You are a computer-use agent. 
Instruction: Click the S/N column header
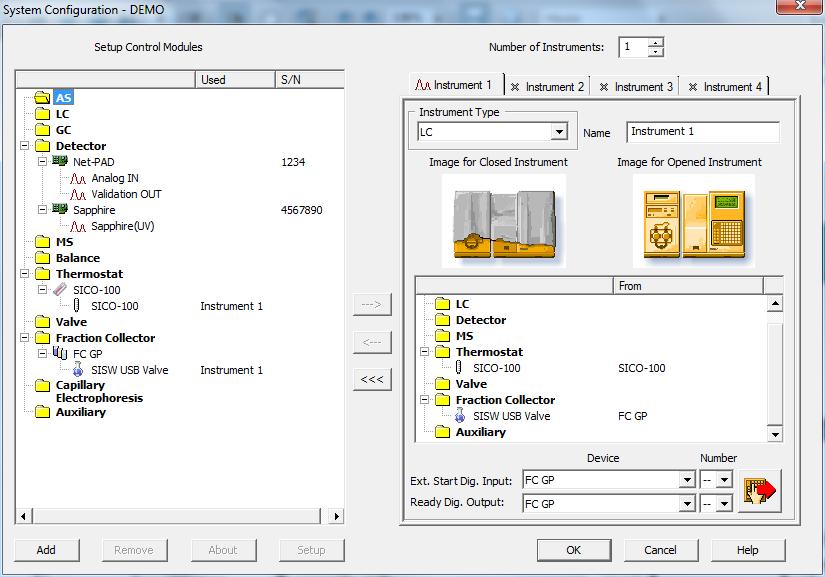[309, 79]
